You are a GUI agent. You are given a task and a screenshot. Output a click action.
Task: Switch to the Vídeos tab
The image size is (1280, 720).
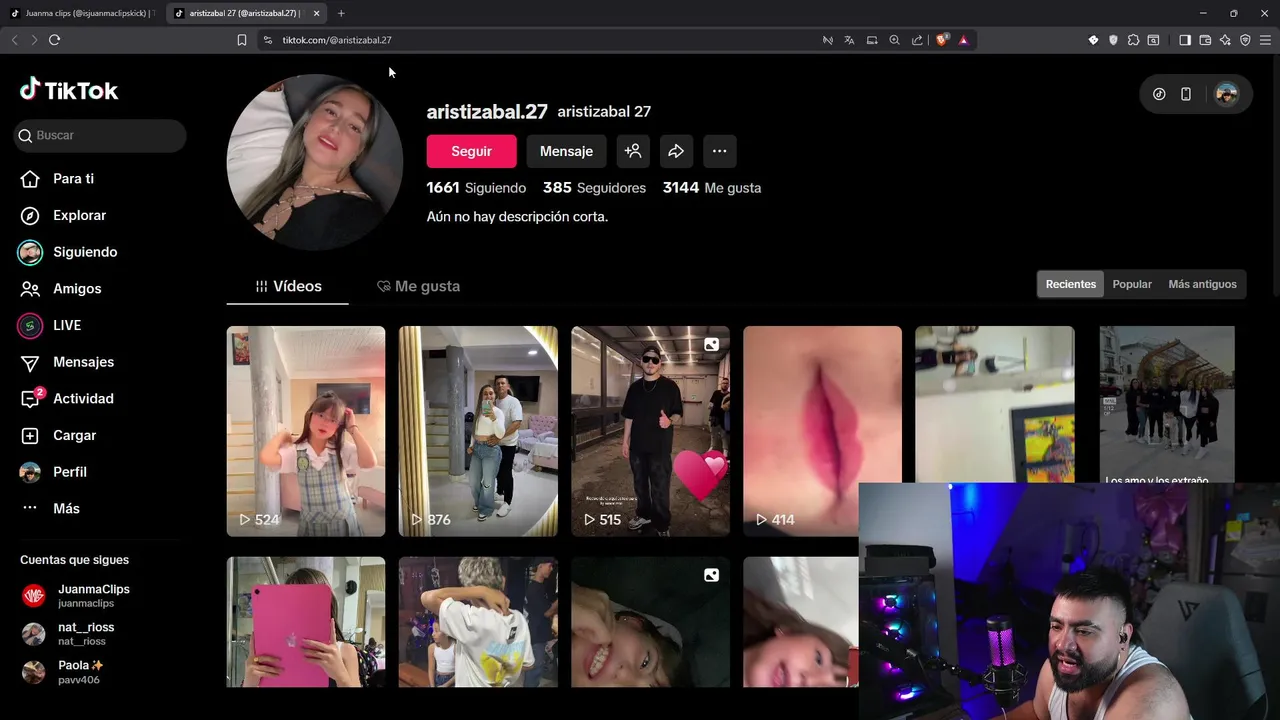(x=288, y=286)
